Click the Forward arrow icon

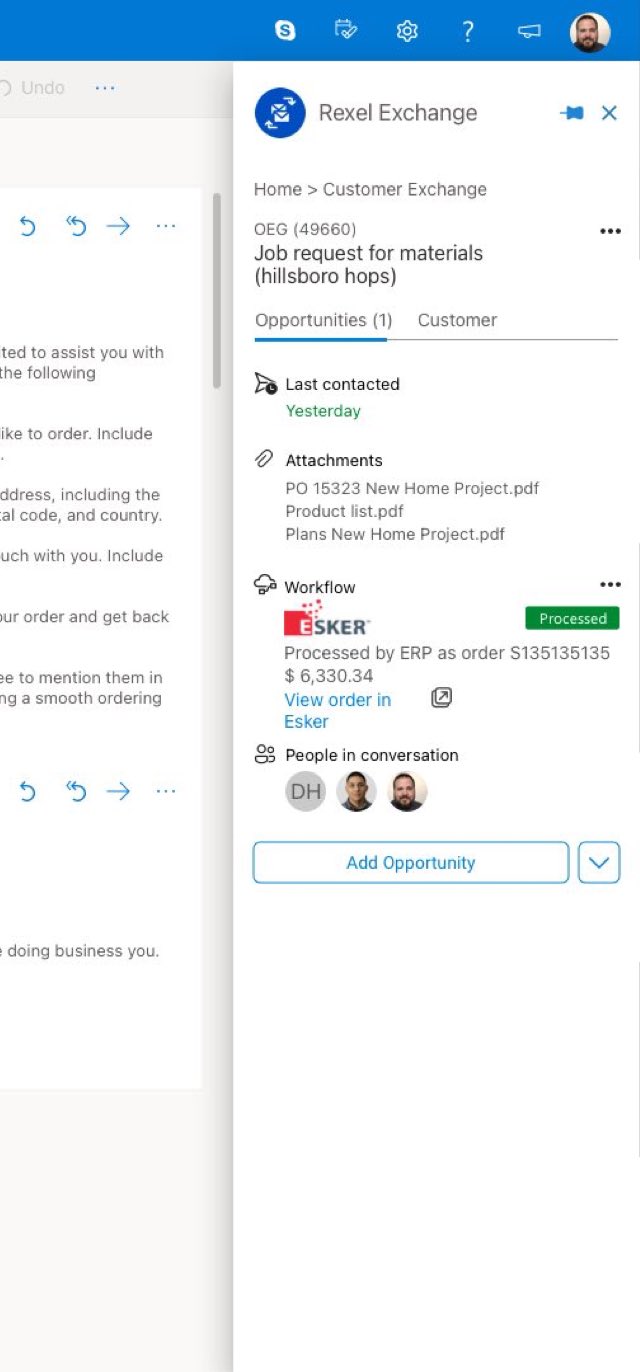119,226
